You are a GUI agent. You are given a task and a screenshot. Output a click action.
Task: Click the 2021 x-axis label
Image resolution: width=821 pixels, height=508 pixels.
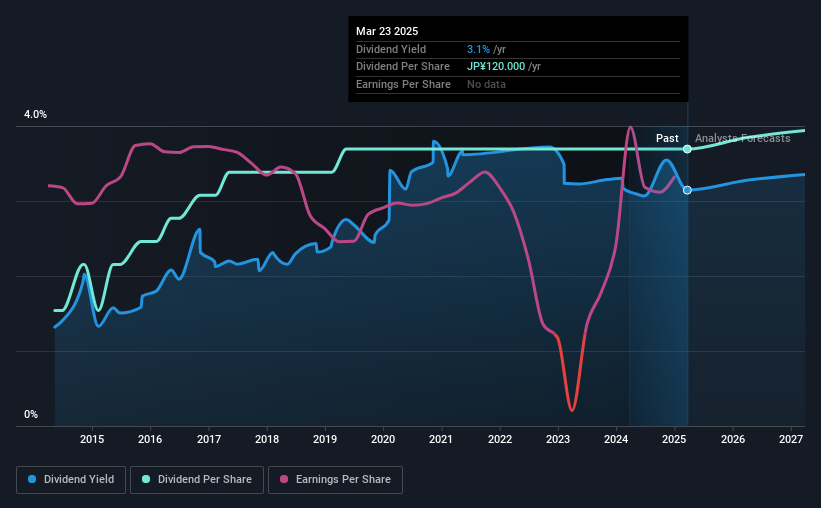(441, 439)
